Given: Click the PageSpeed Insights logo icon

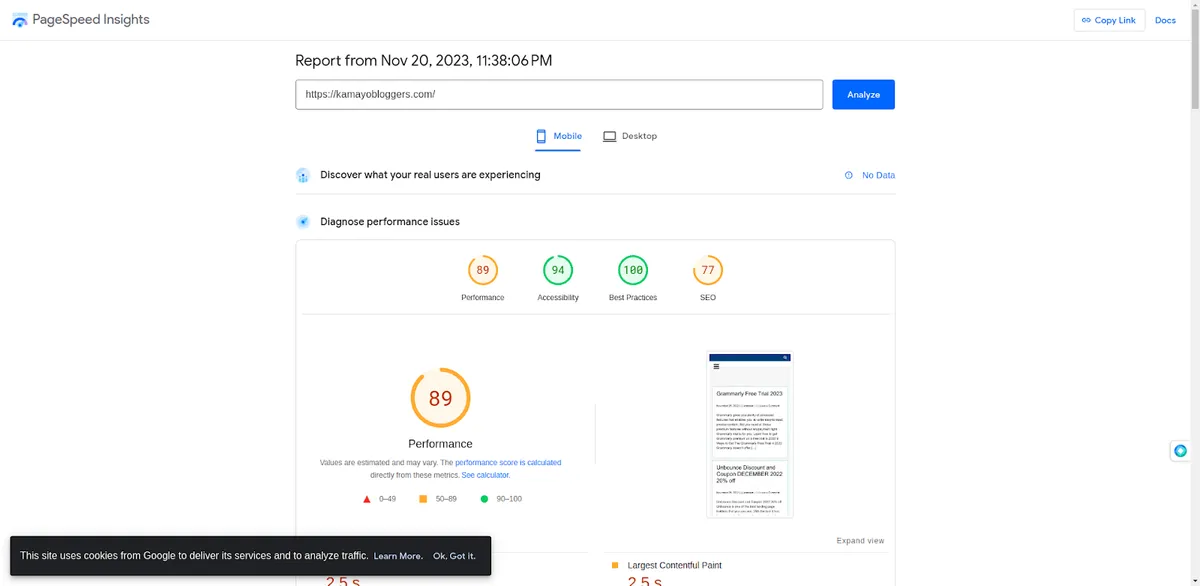Looking at the screenshot, I should pyautogui.click(x=20, y=20).
